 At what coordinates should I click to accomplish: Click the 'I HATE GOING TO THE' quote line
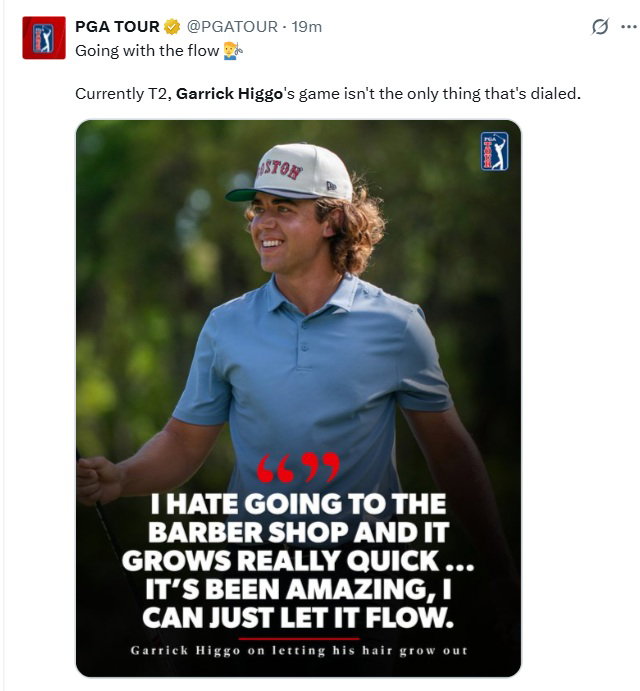click(x=298, y=505)
